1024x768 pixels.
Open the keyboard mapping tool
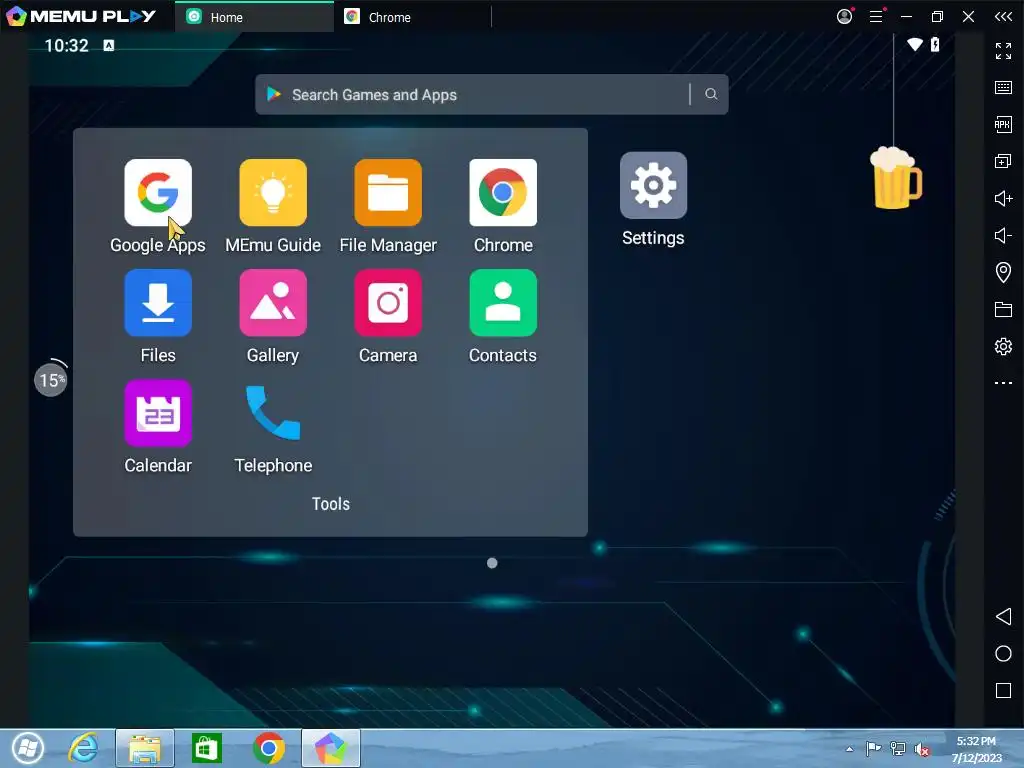(x=1003, y=88)
